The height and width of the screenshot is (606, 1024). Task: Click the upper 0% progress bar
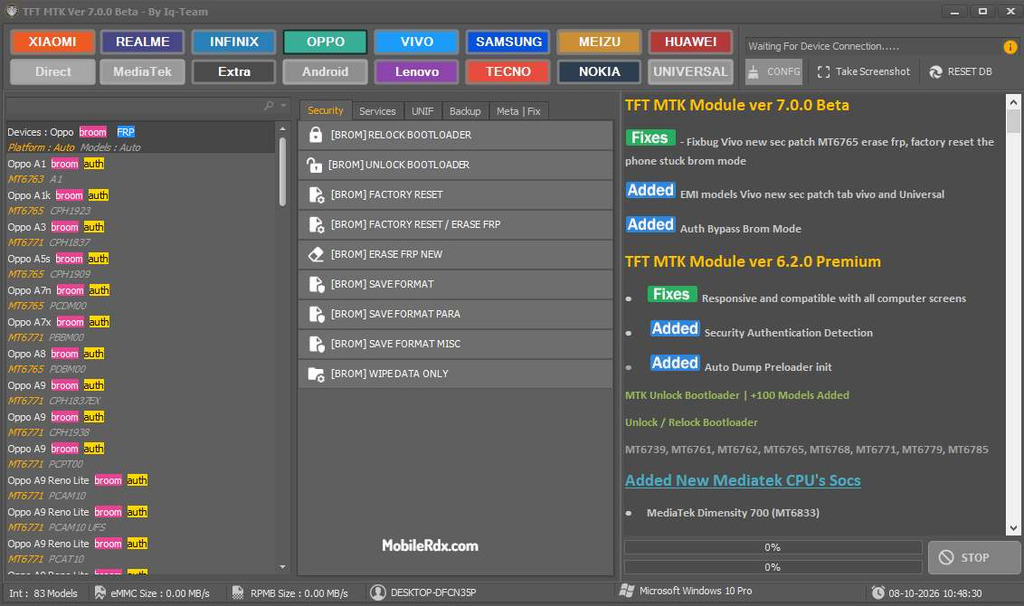pos(773,547)
